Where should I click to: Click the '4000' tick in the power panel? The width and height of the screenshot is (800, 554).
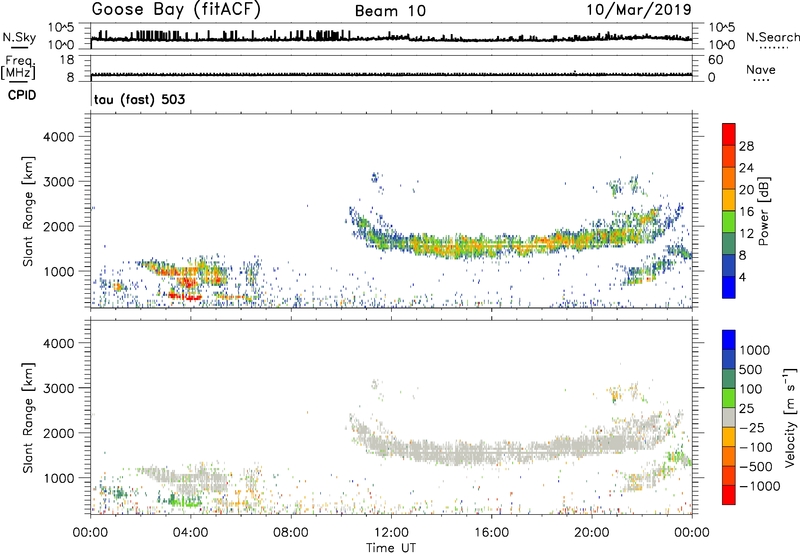coord(59,137)
